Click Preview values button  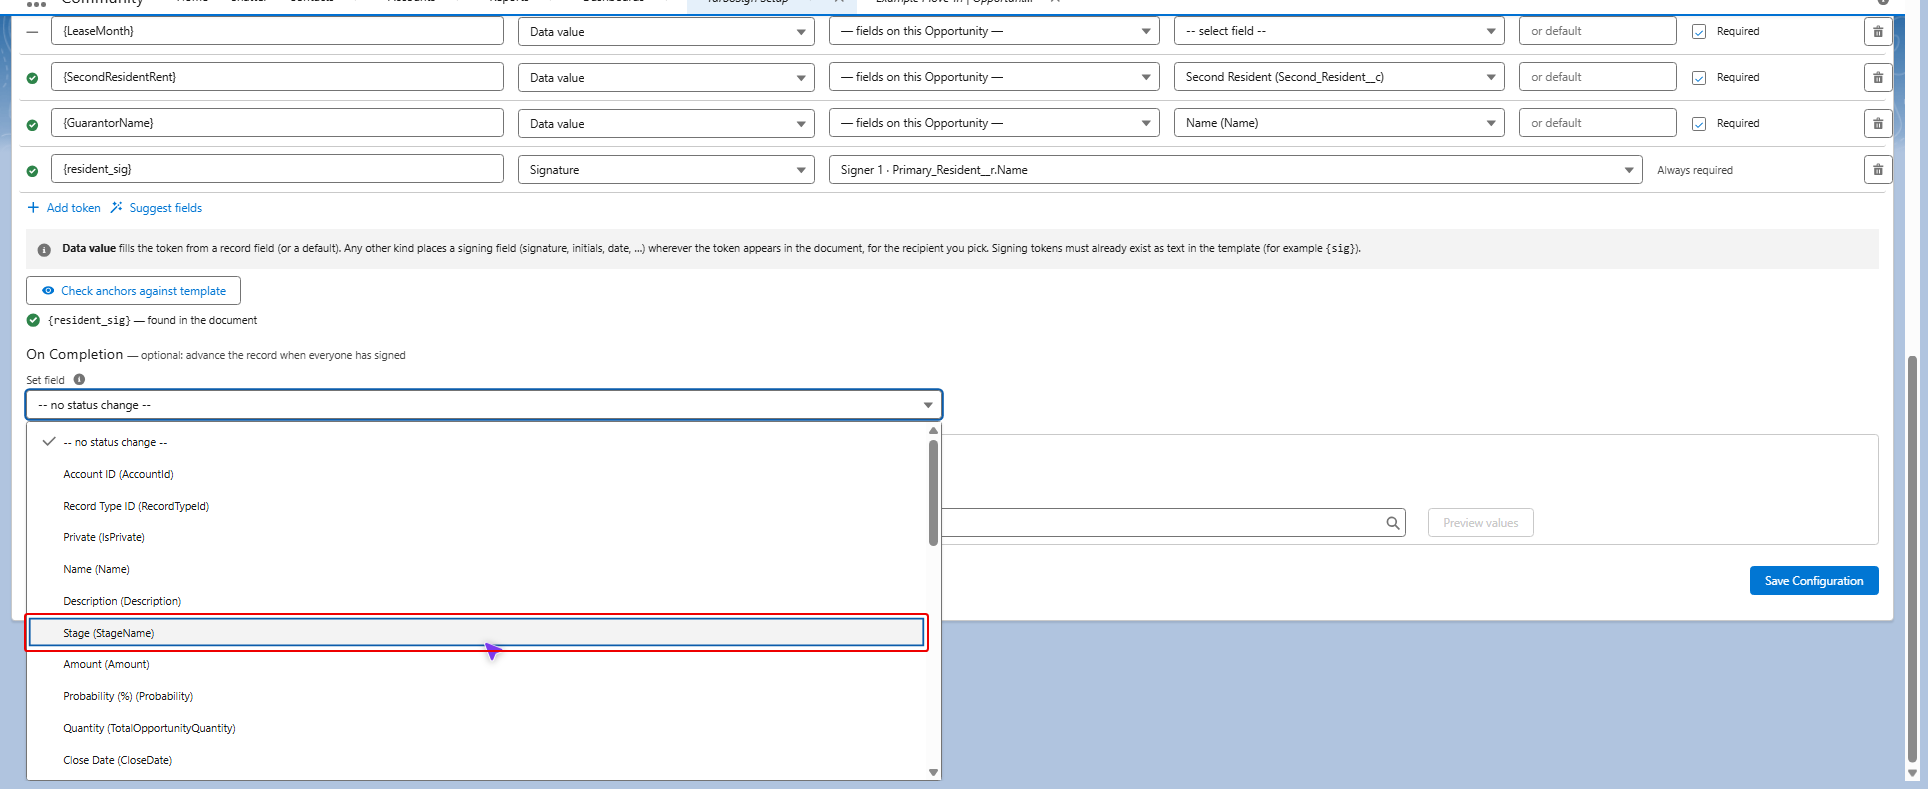coord(1481,523)
